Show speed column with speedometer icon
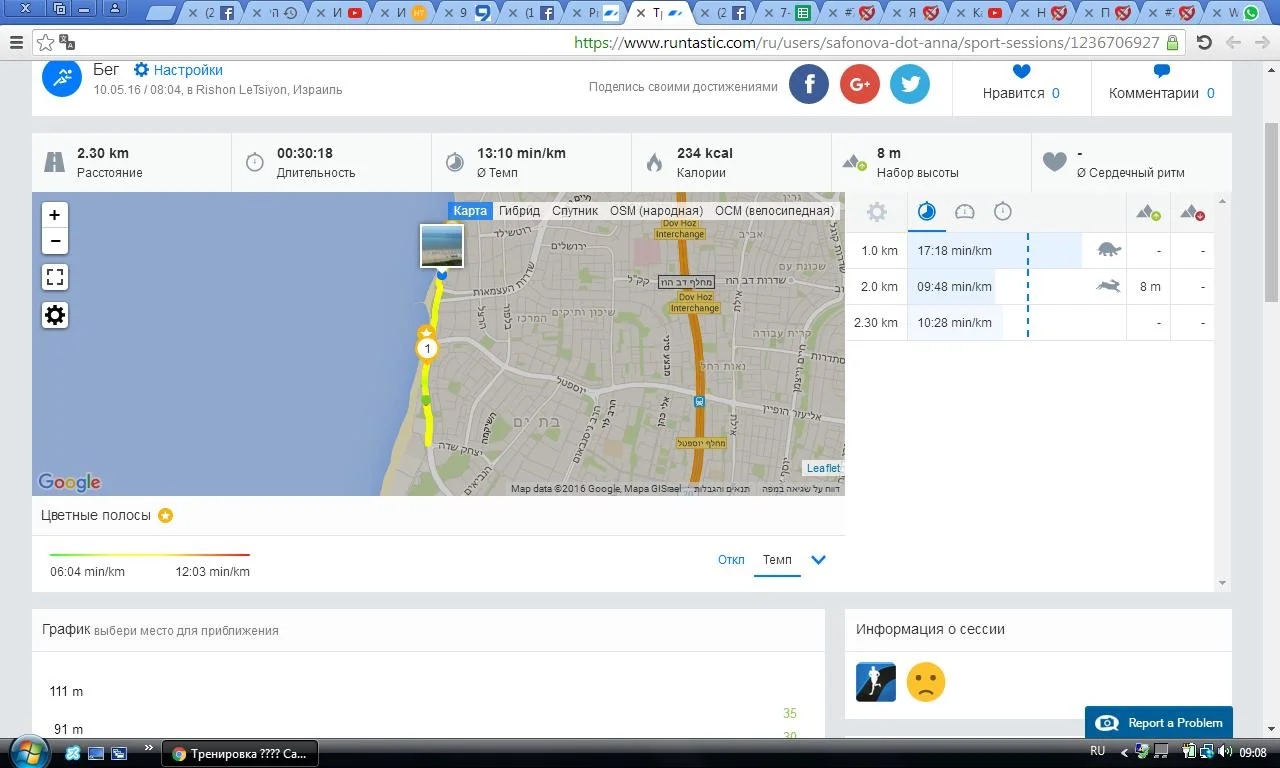 965,212
